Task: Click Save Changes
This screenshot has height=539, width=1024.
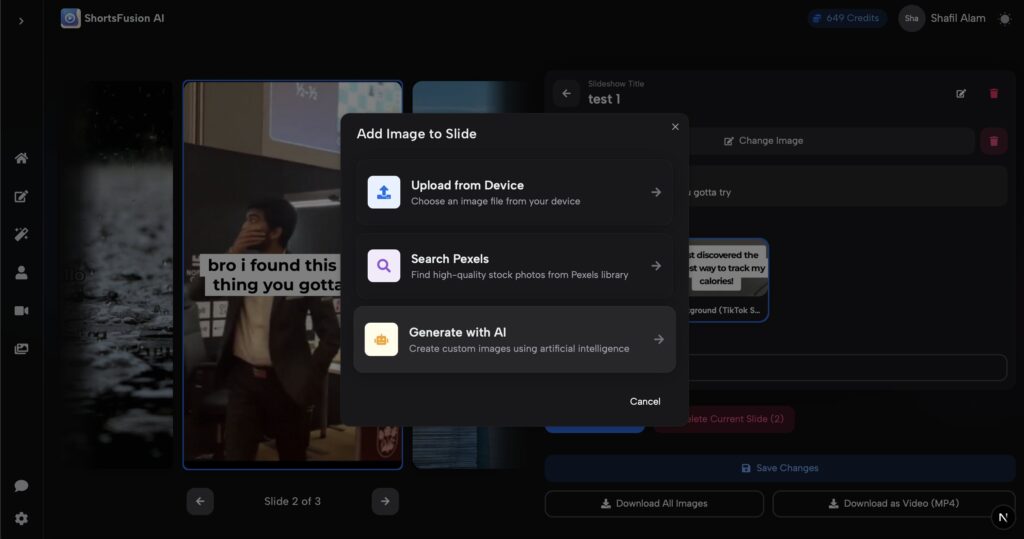Action: coord(780,468)
